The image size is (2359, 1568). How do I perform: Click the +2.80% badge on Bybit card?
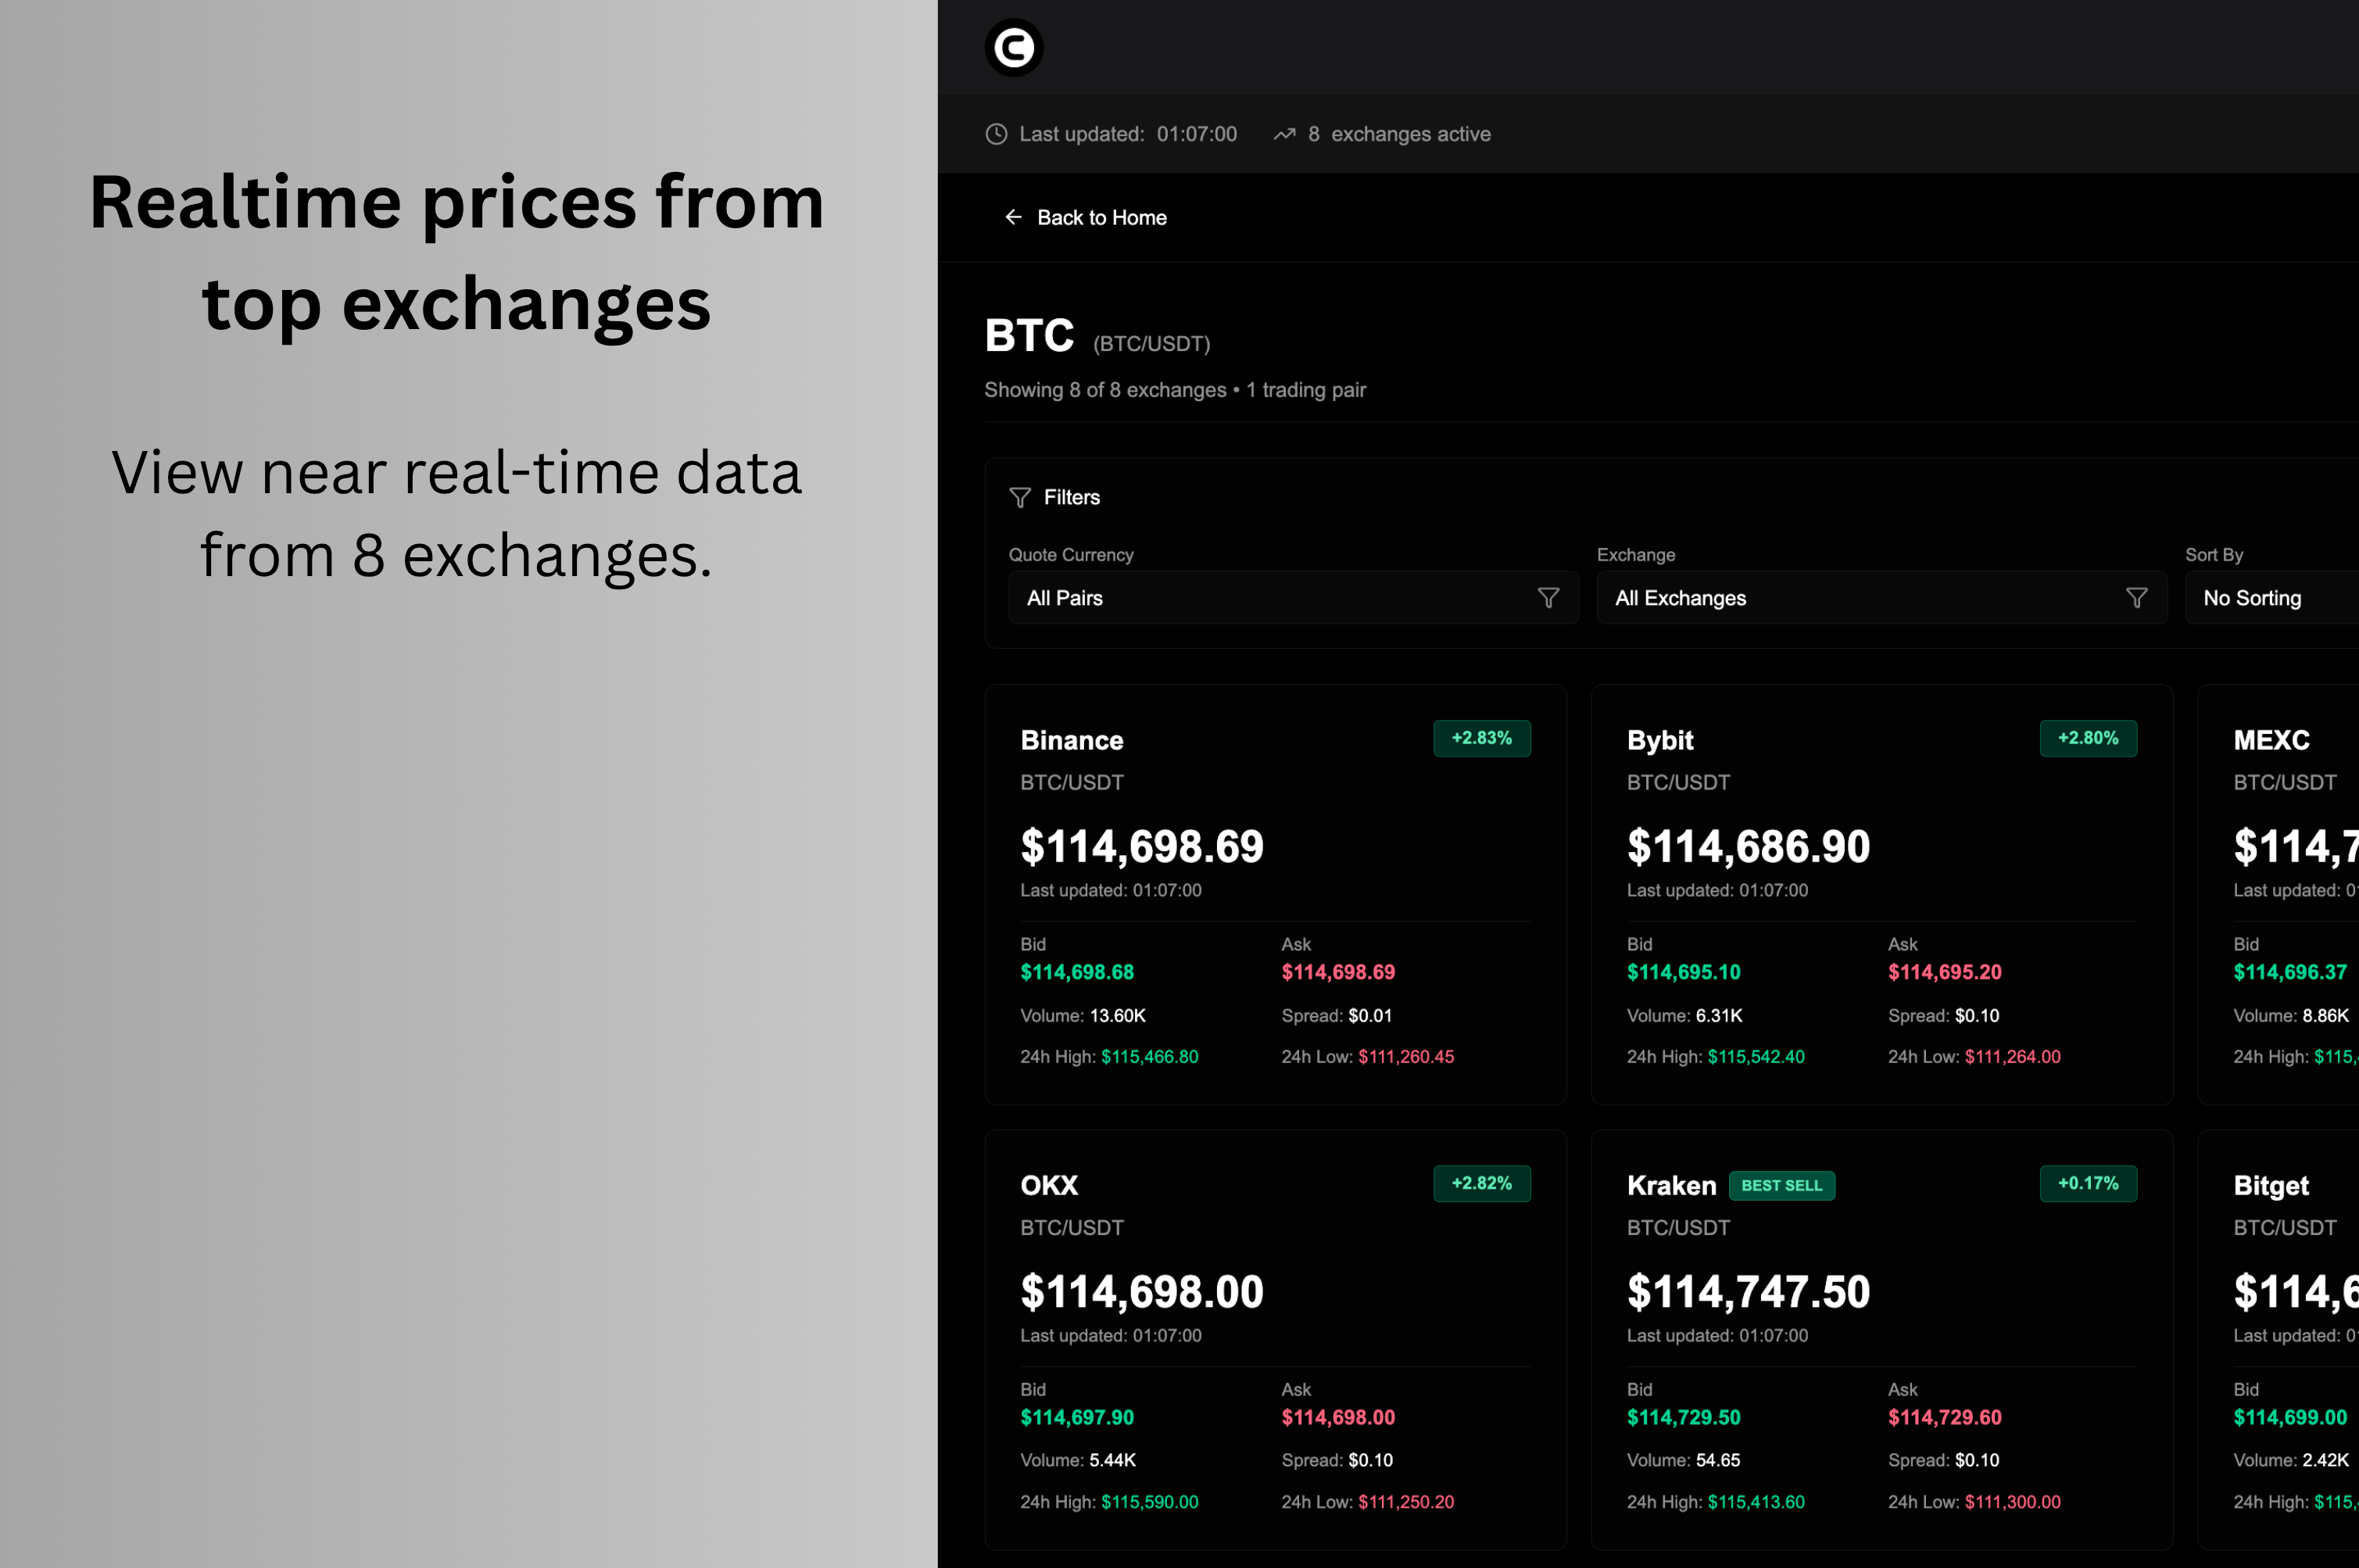coord(2088,738)
